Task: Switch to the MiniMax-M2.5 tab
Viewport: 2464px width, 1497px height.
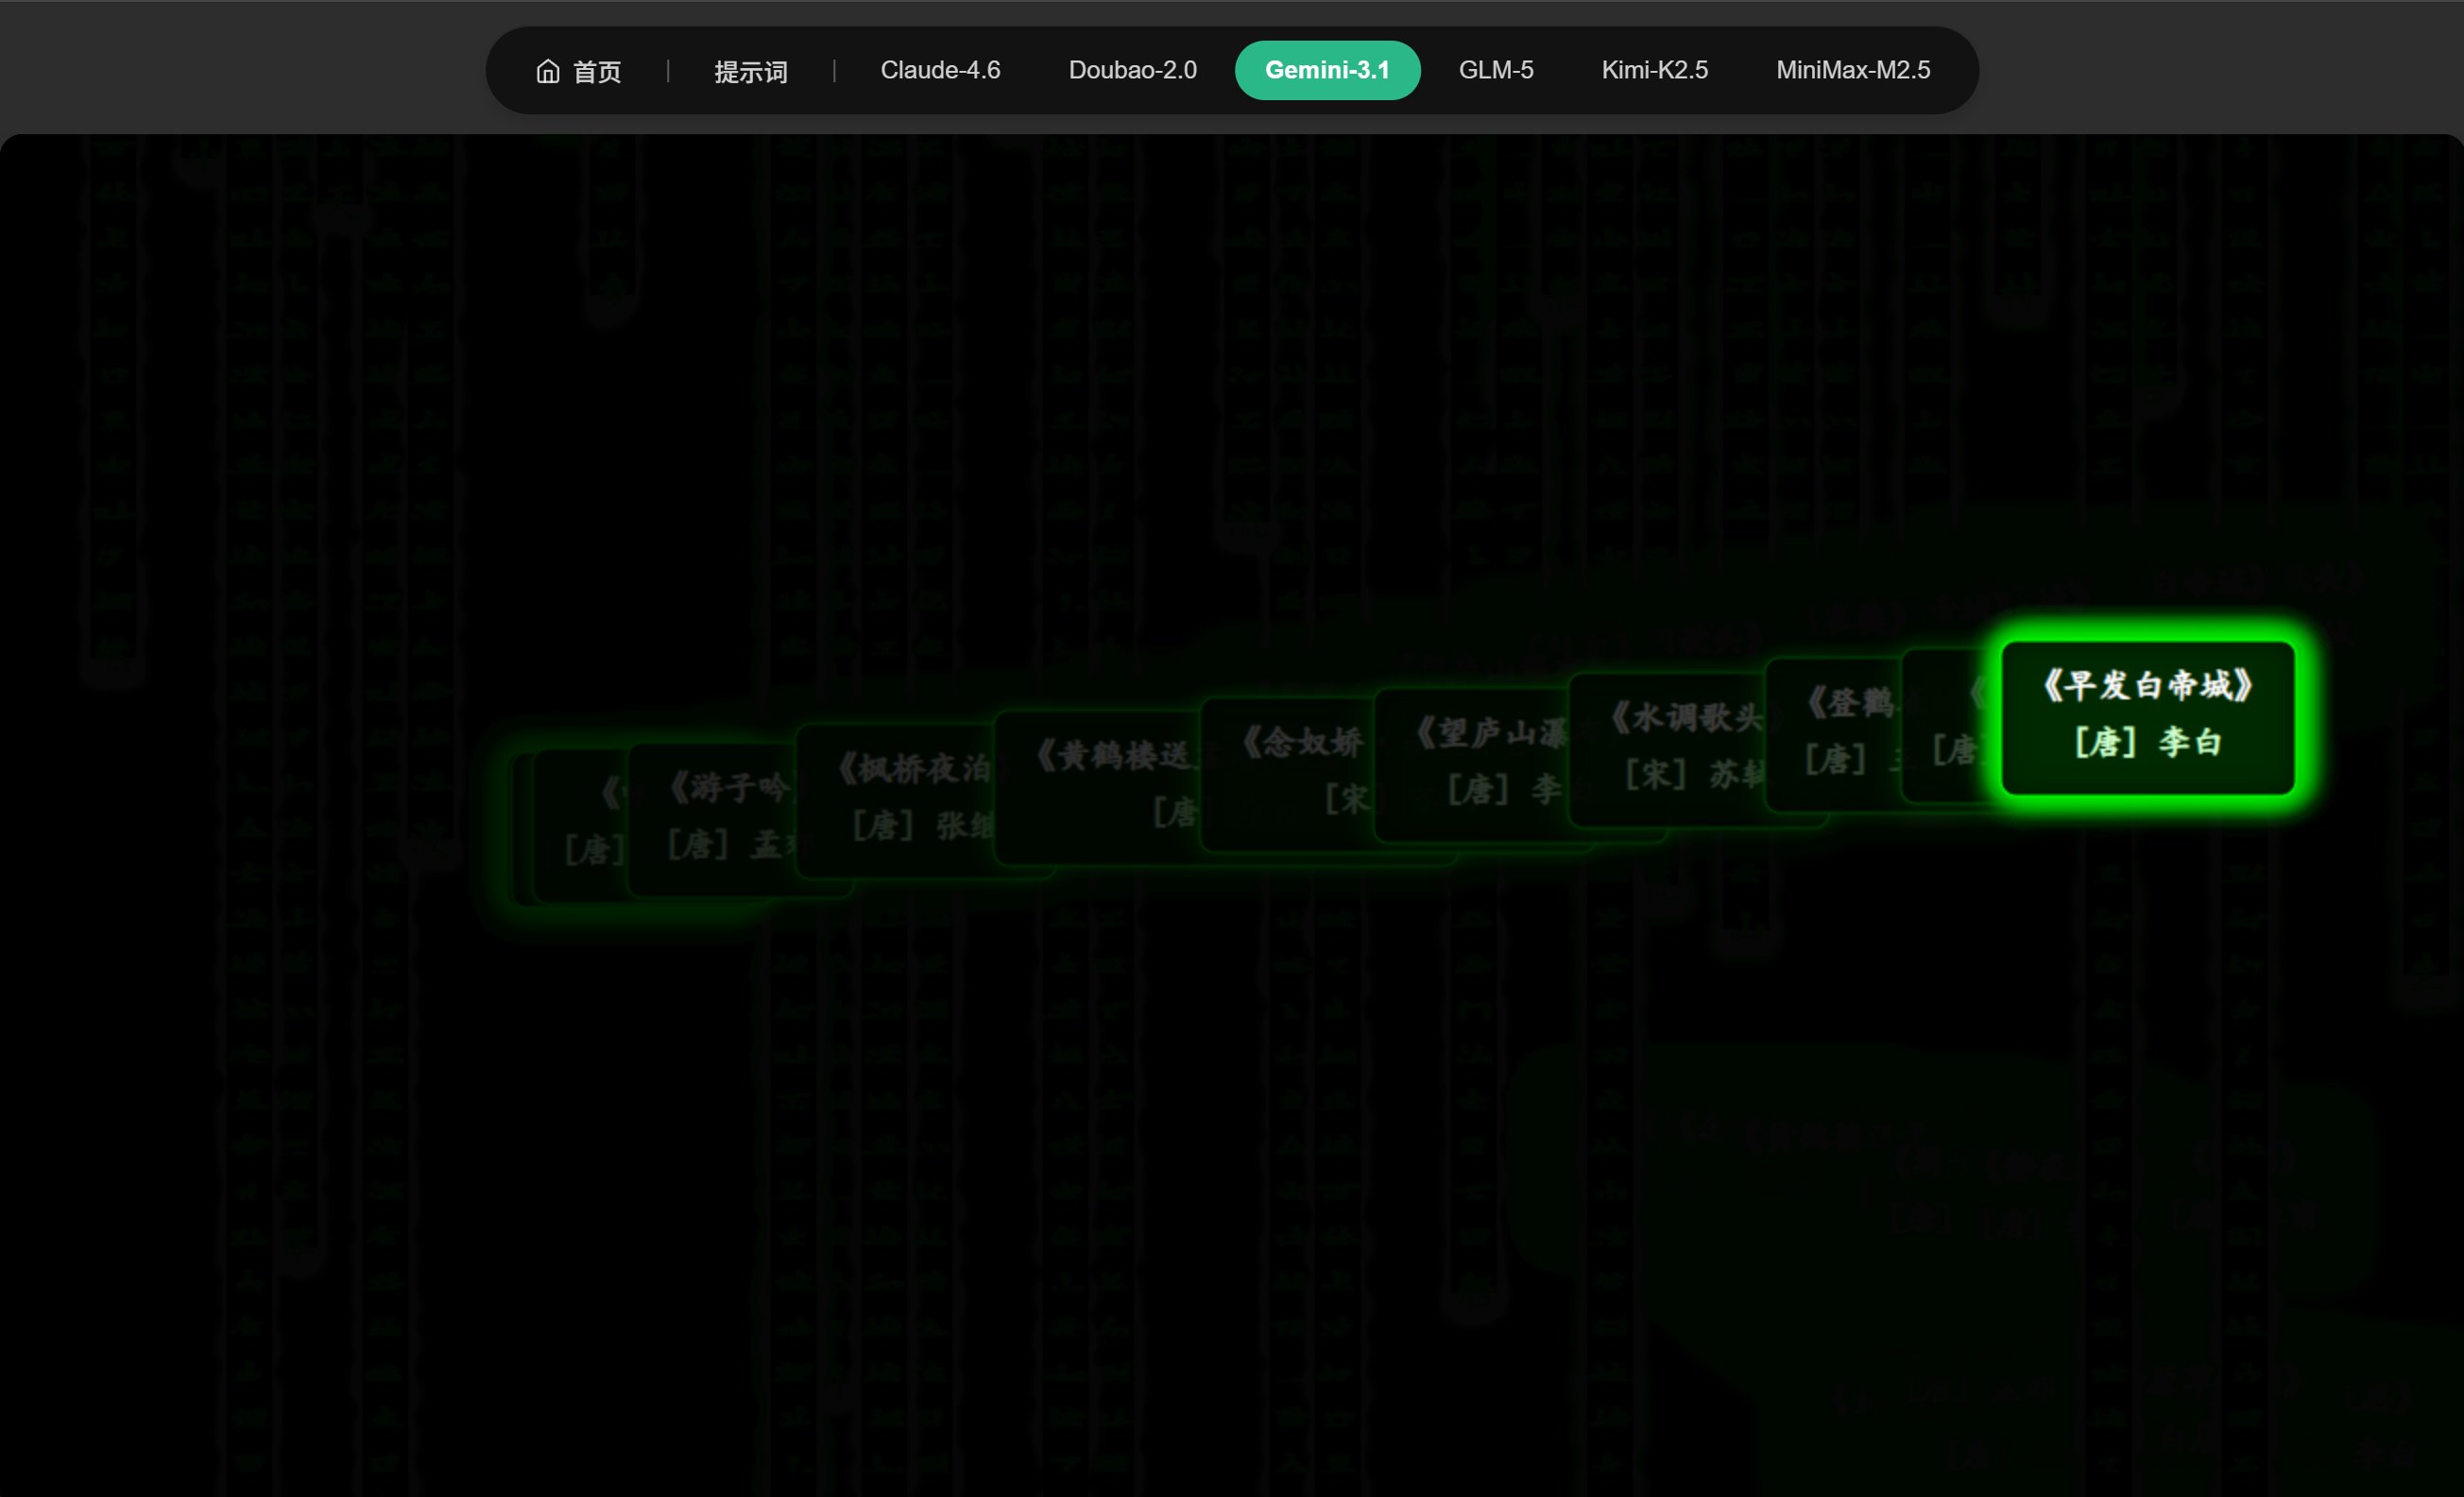Action: (1852, 70)
